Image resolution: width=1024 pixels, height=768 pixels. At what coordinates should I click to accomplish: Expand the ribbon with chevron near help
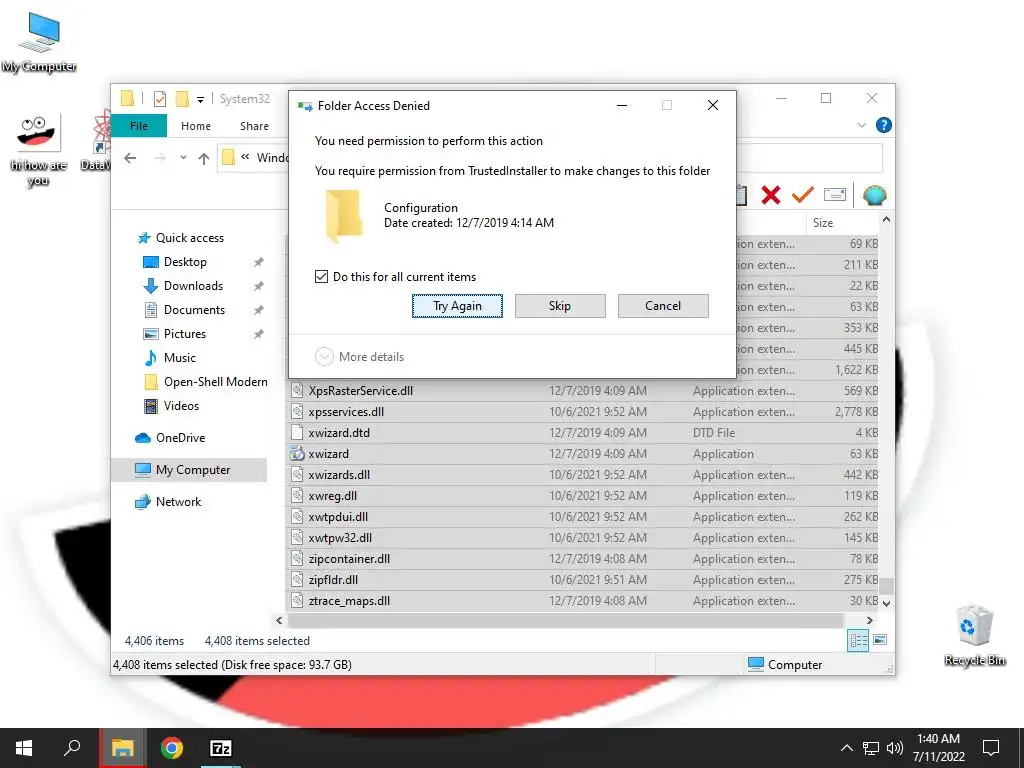click(861, 125)
